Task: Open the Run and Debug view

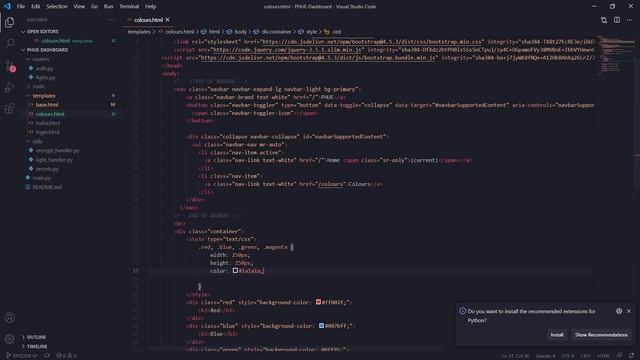Action: coord(9,87)
